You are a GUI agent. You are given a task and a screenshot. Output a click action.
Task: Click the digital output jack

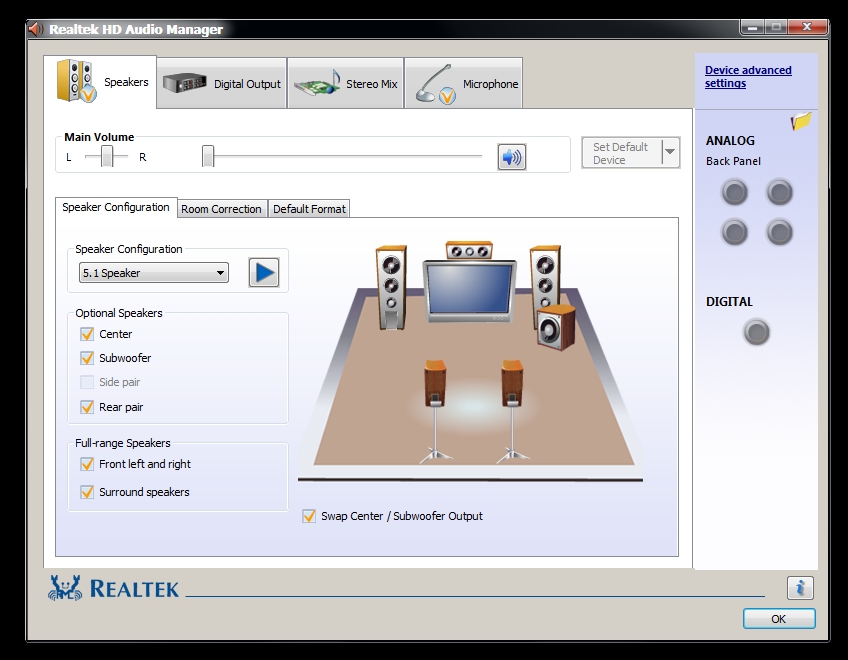(756, 332)
